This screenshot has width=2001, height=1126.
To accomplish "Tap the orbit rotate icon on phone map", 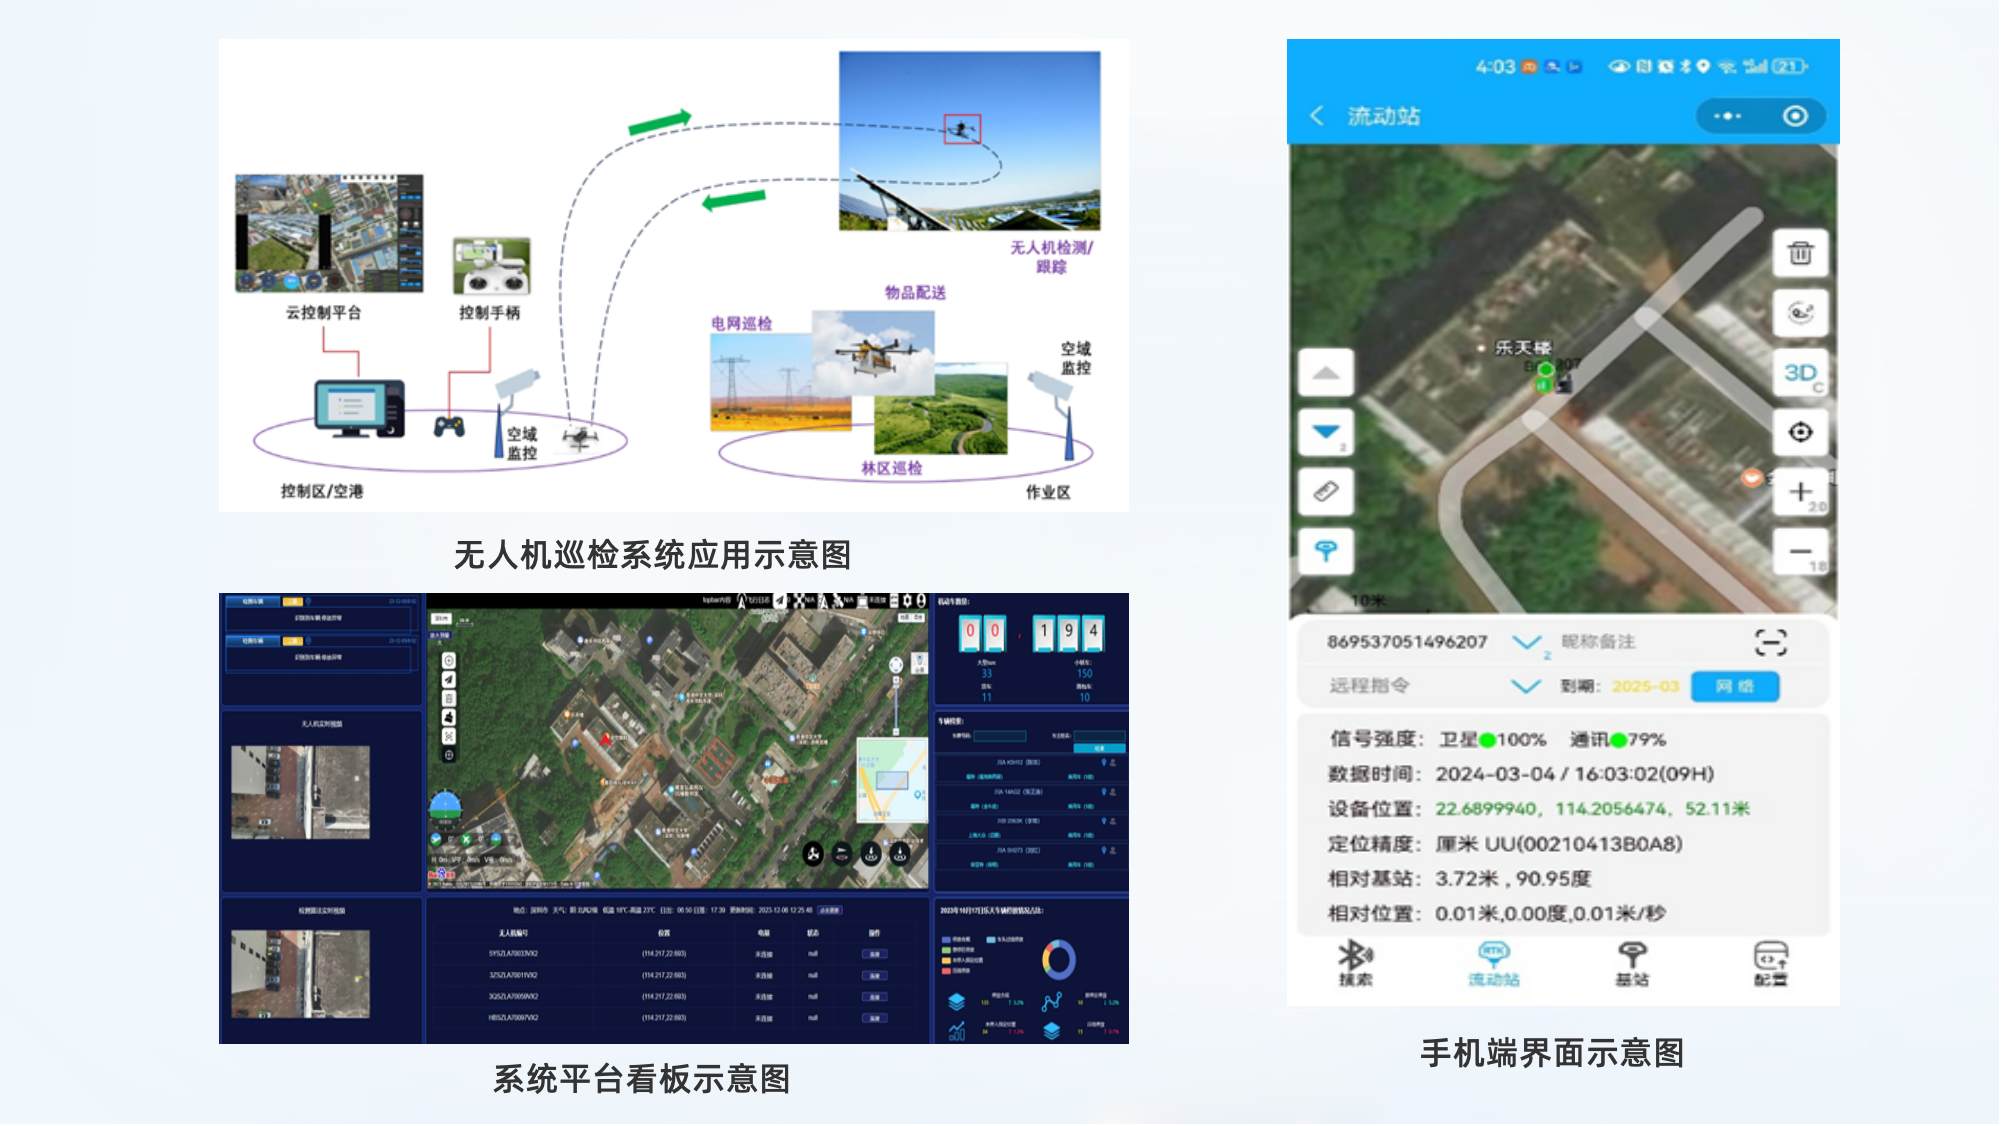I will (1800, 313).
